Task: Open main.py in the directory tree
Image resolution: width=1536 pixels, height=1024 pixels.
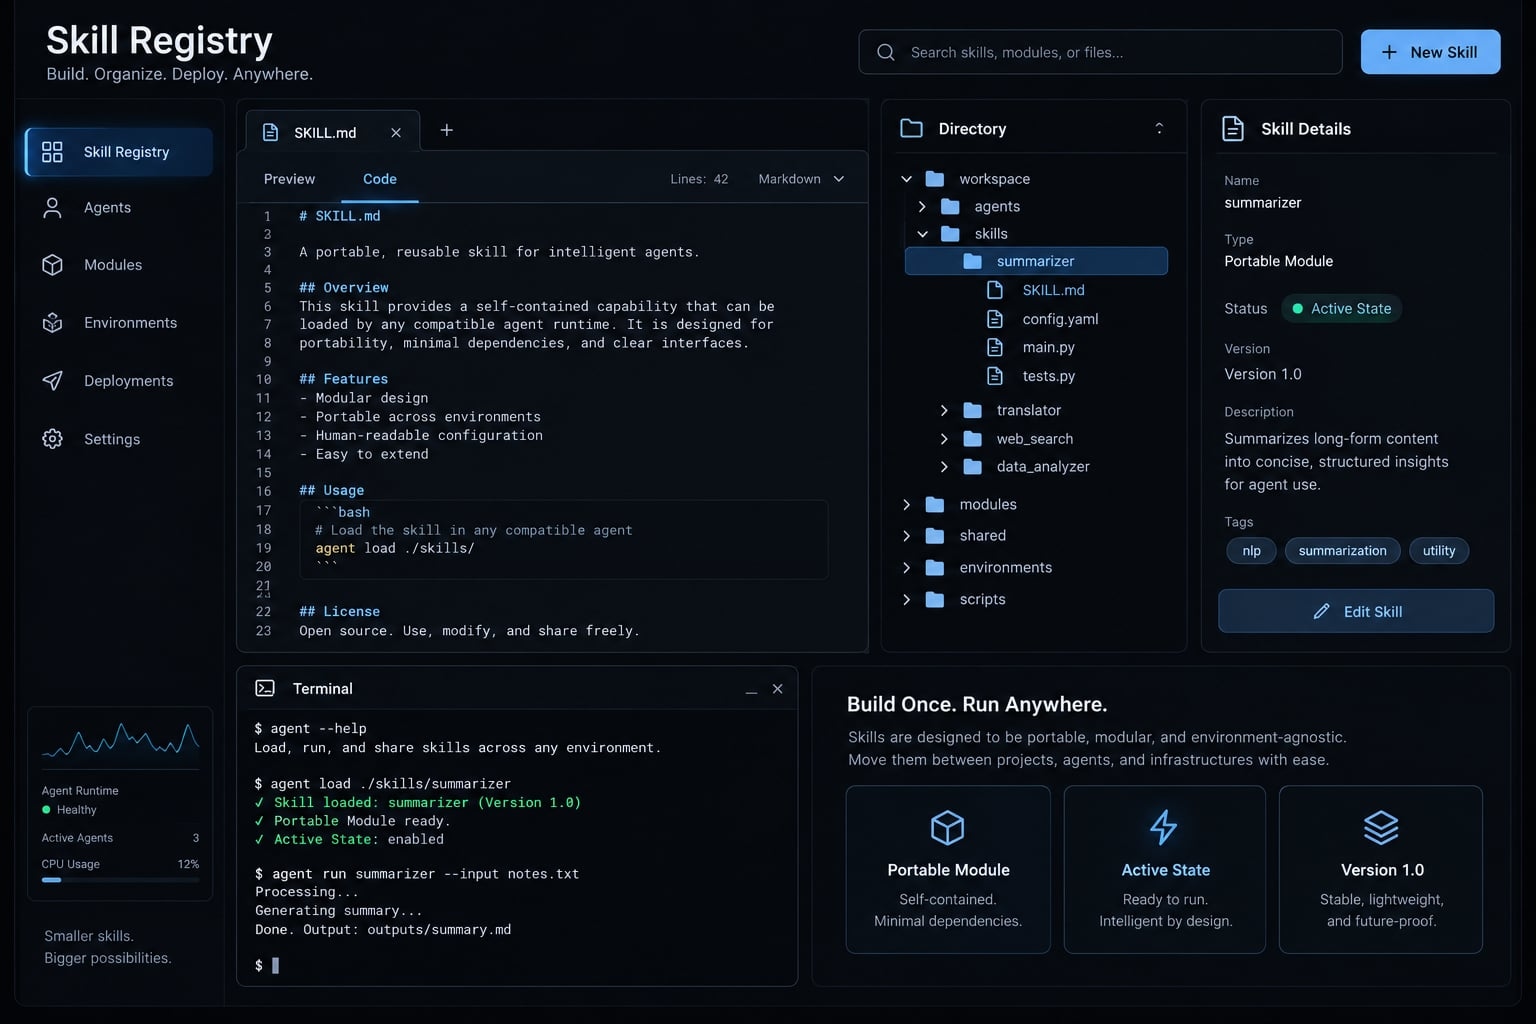Action: point(1048,347)
